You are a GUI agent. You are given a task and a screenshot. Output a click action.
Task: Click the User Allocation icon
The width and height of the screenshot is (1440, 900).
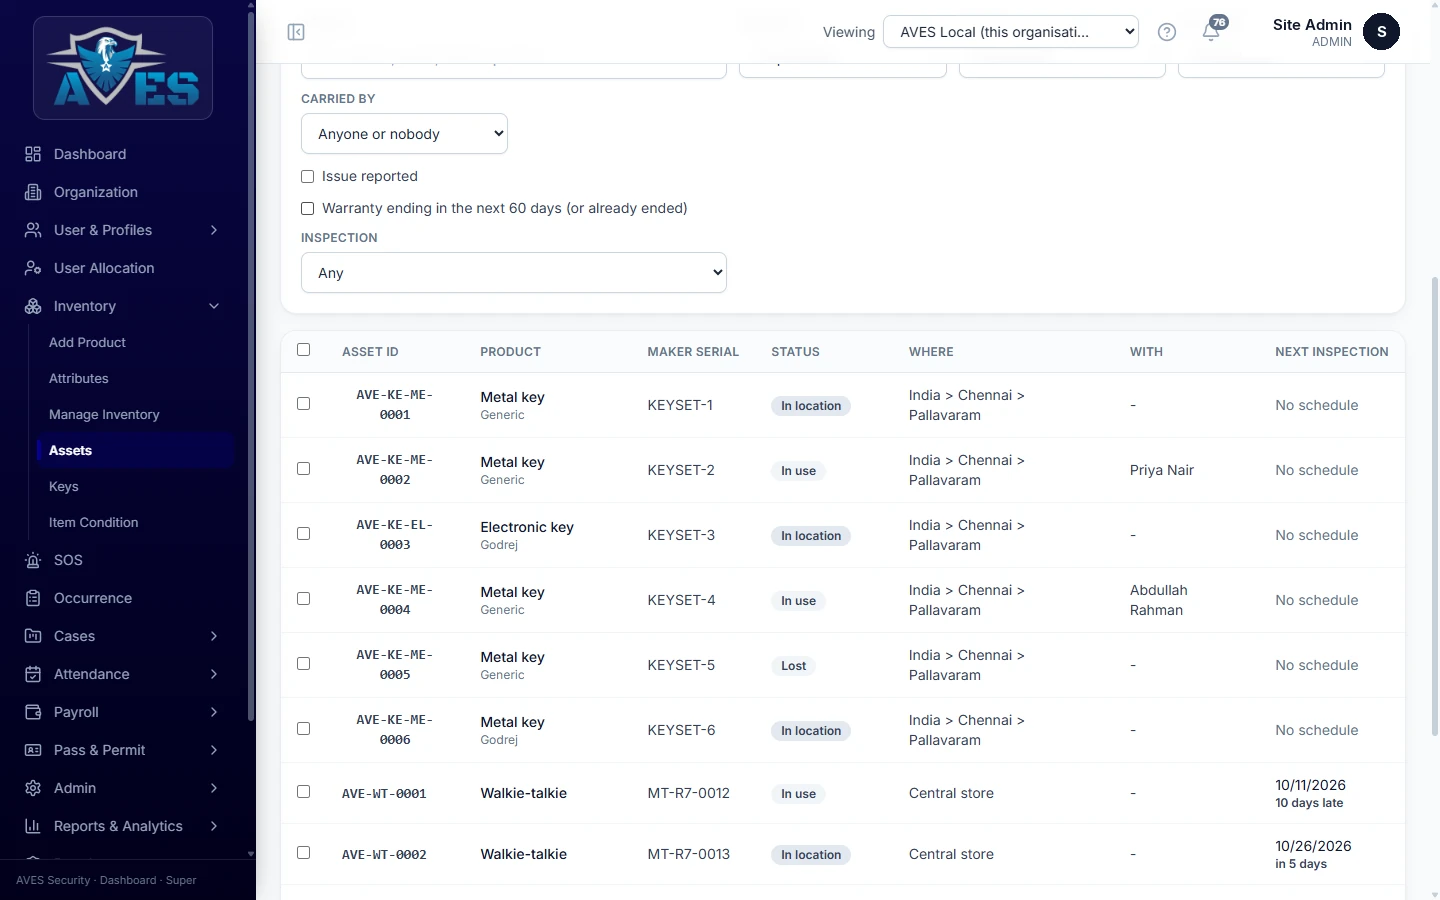33,268
